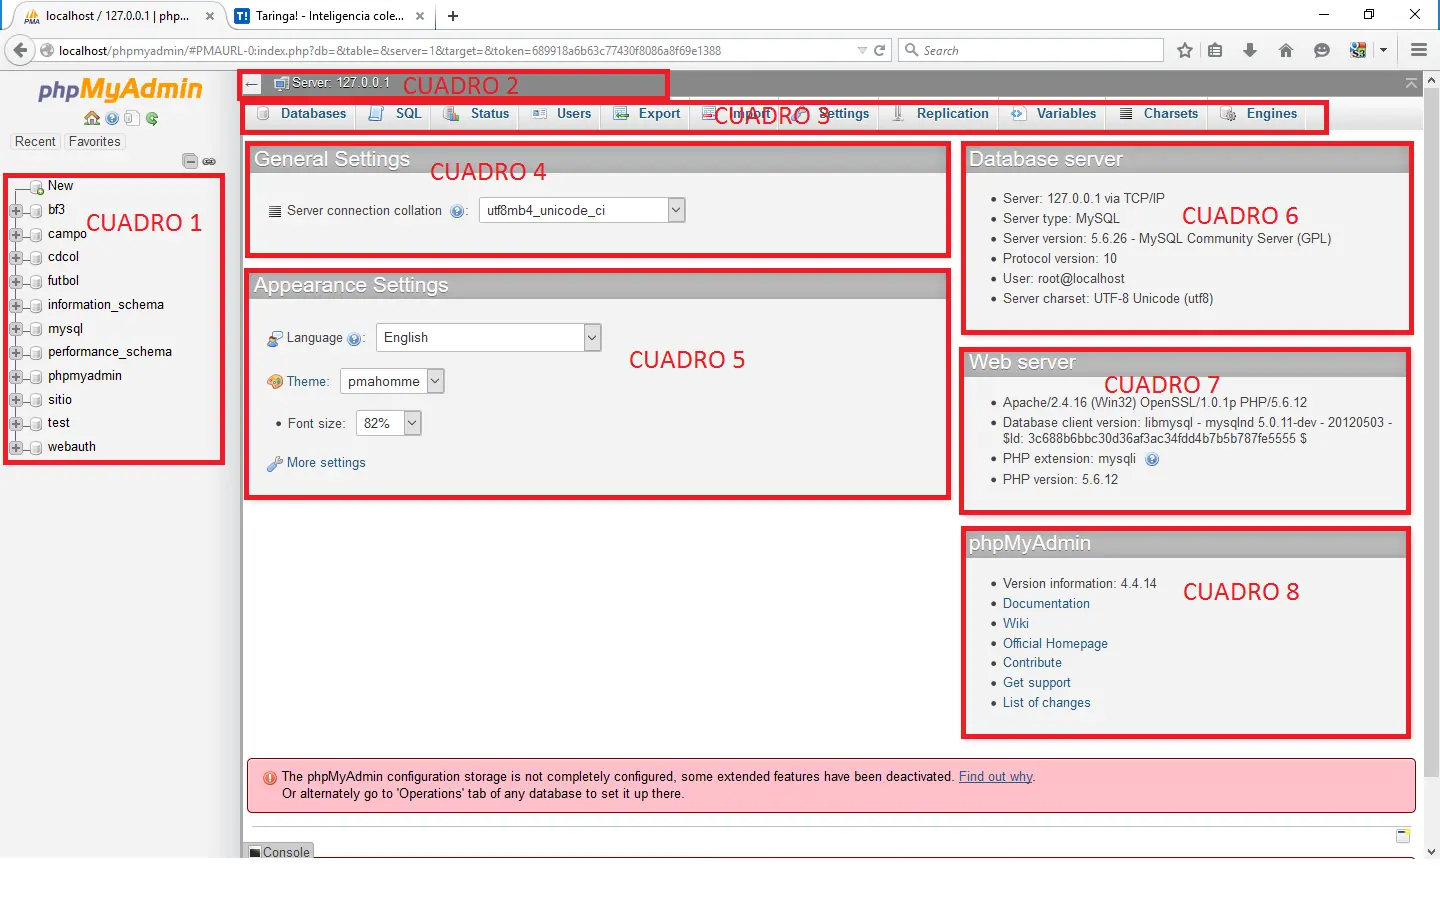Viewport: 1440px width, 900px height.
Task: Open the Theme dropdown
Action: (392, 381)
